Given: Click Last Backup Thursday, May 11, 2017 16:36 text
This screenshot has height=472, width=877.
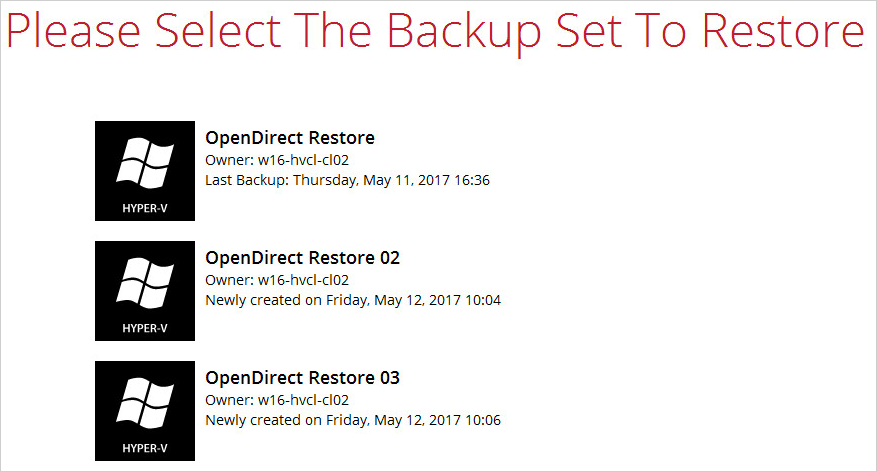Looking at the screenshot, I should click(347, 181).
